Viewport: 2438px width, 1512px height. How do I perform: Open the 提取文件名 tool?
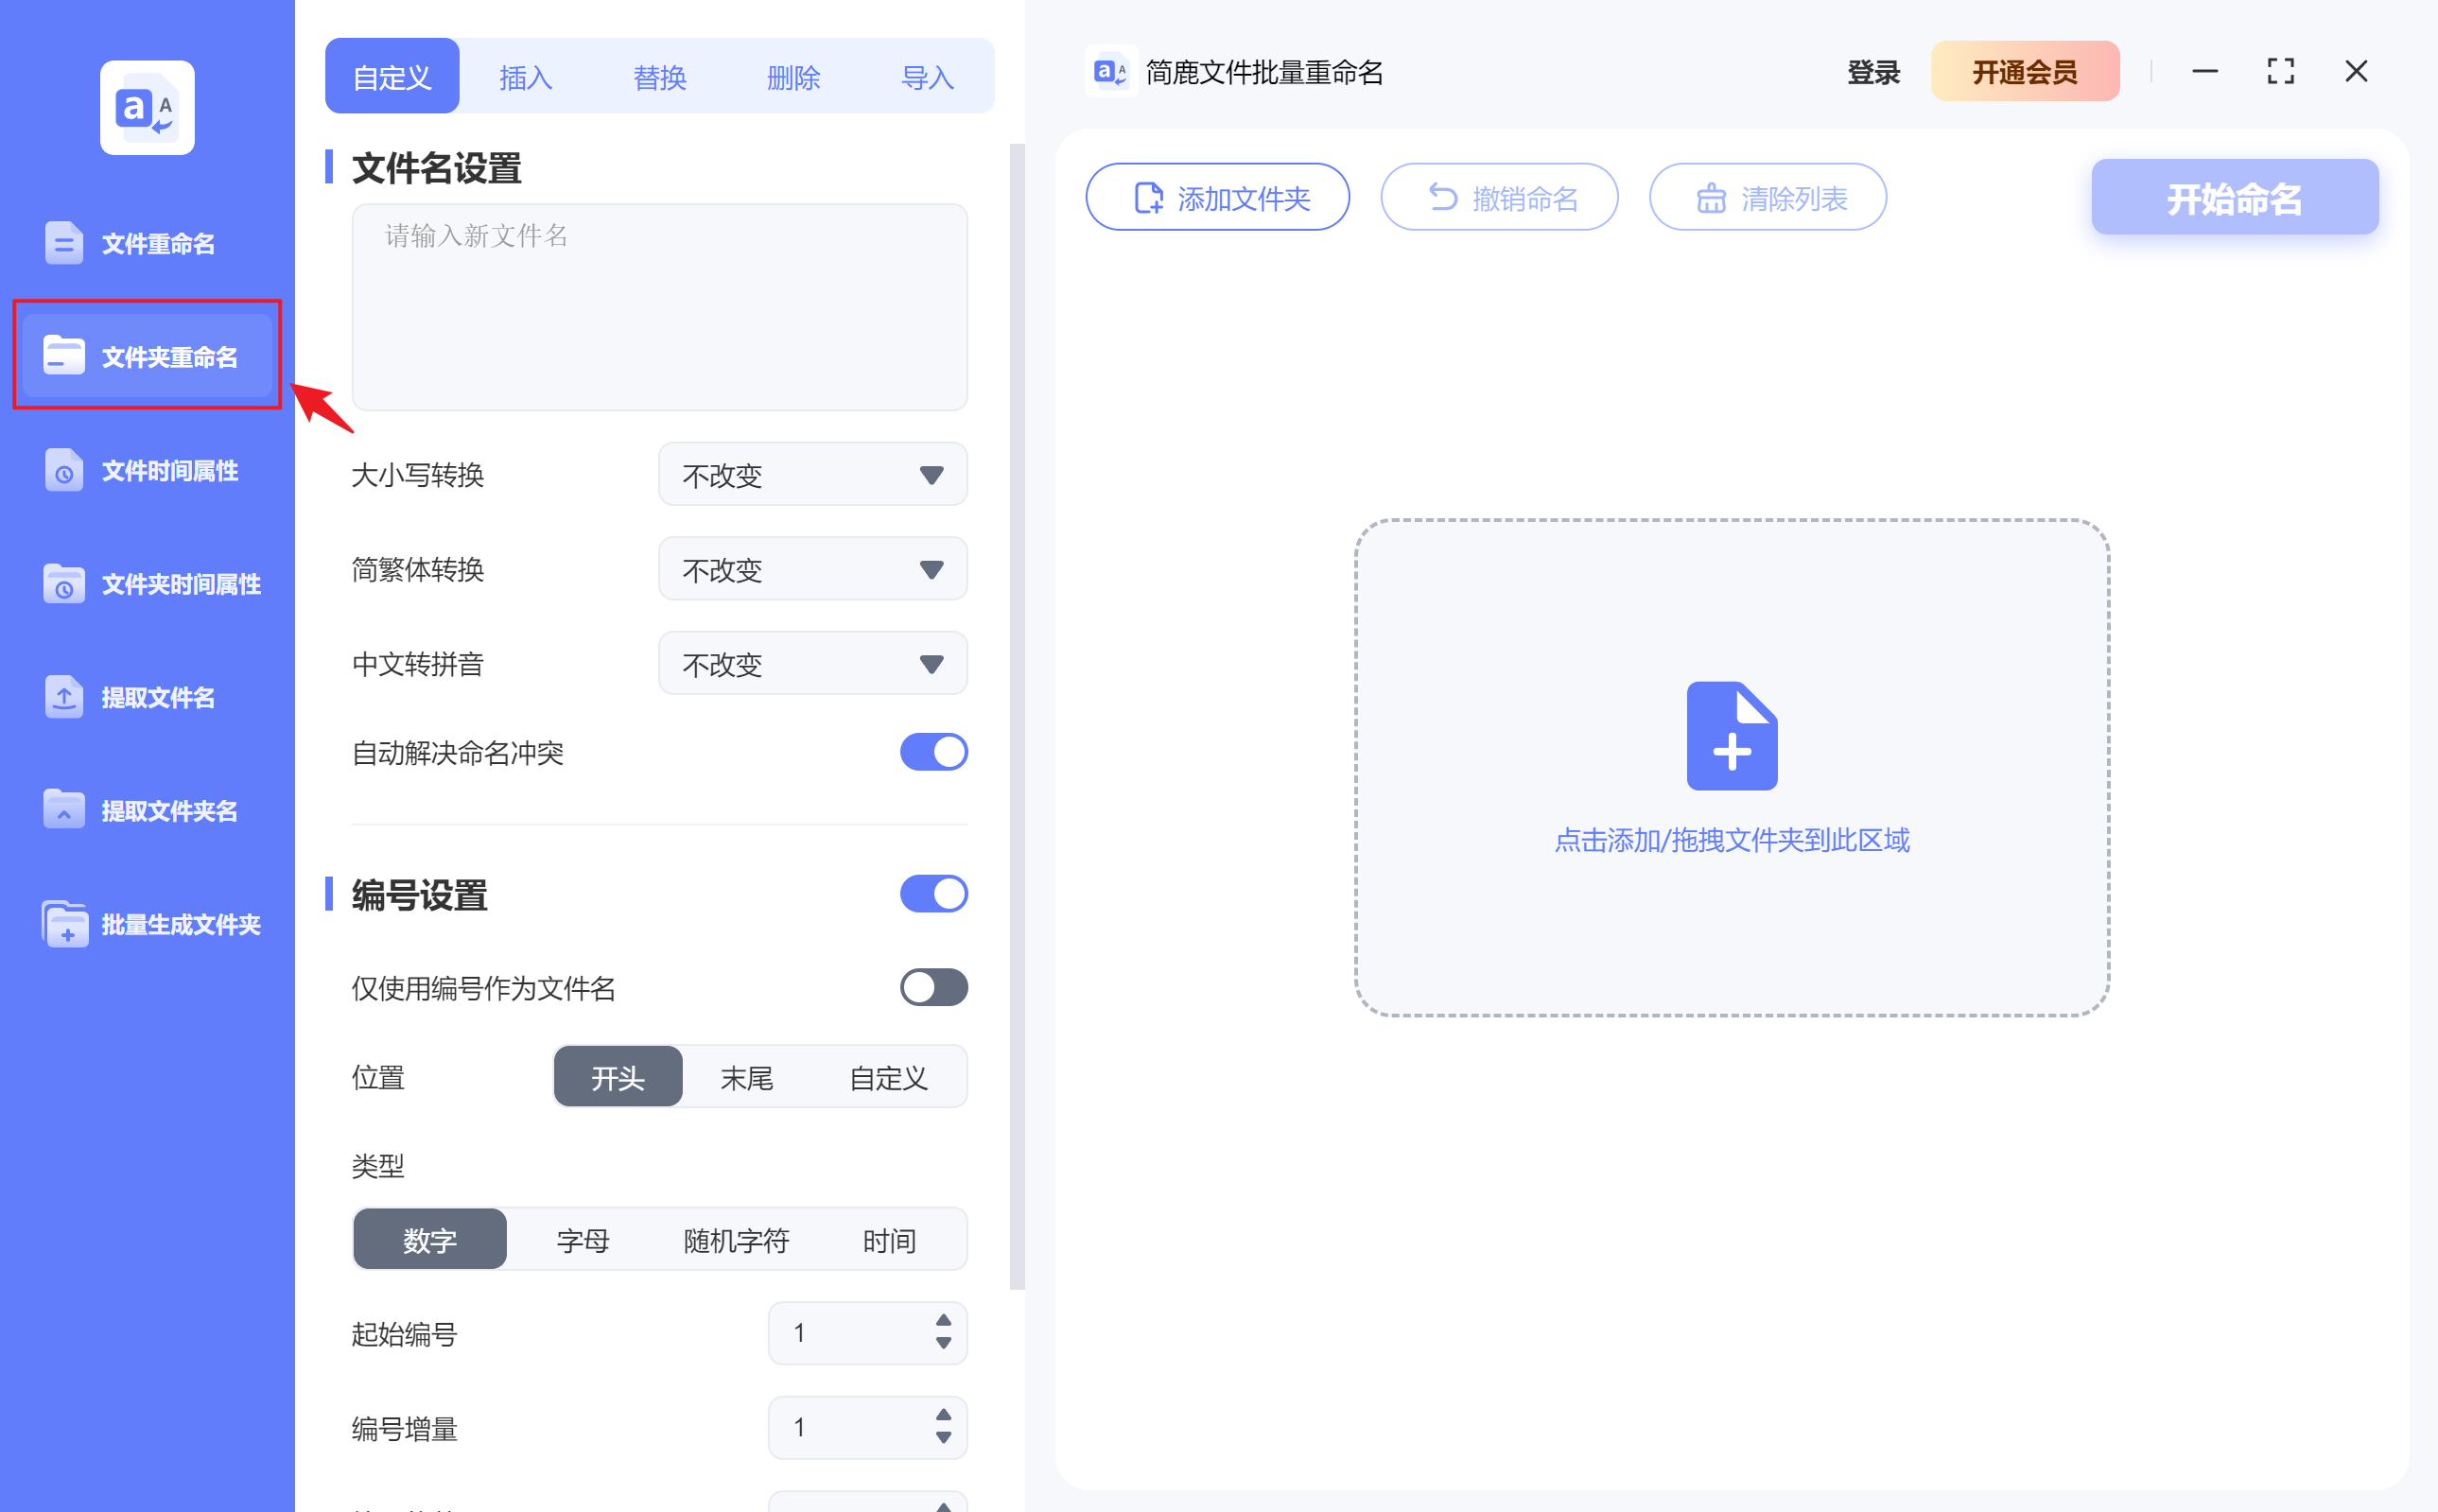[146, 697]
